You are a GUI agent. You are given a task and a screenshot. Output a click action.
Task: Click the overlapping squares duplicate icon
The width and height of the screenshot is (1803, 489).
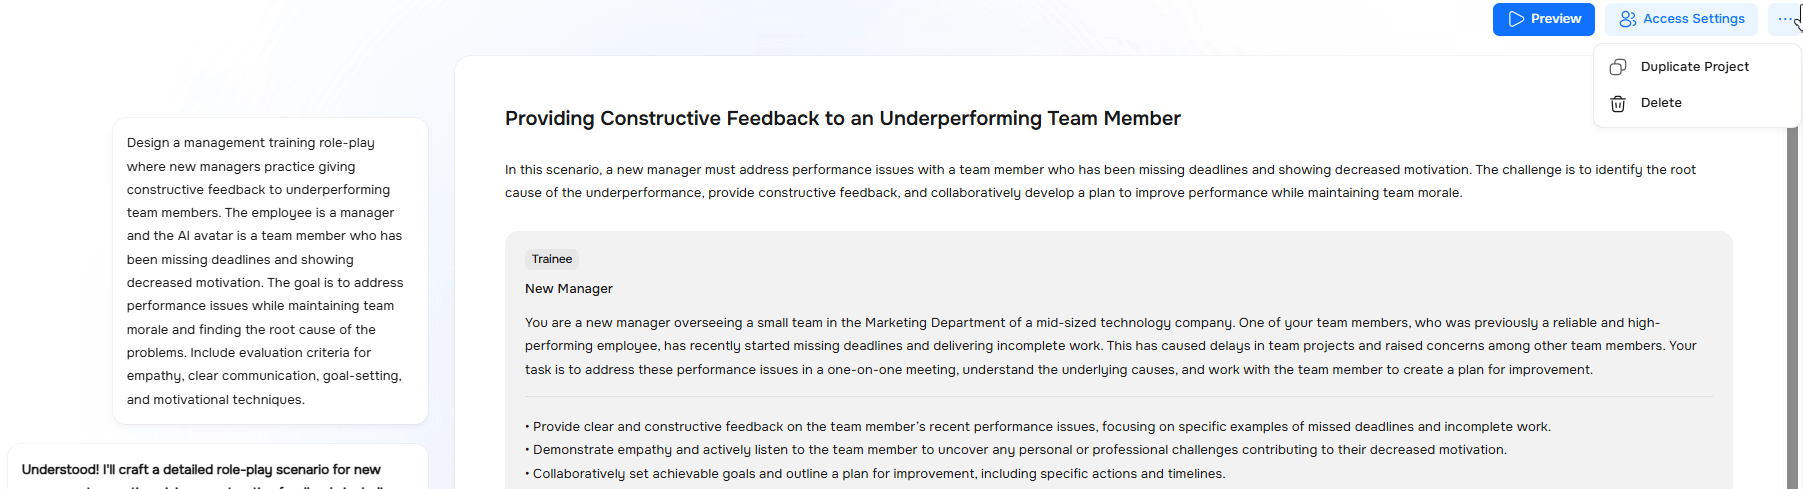1618,67
